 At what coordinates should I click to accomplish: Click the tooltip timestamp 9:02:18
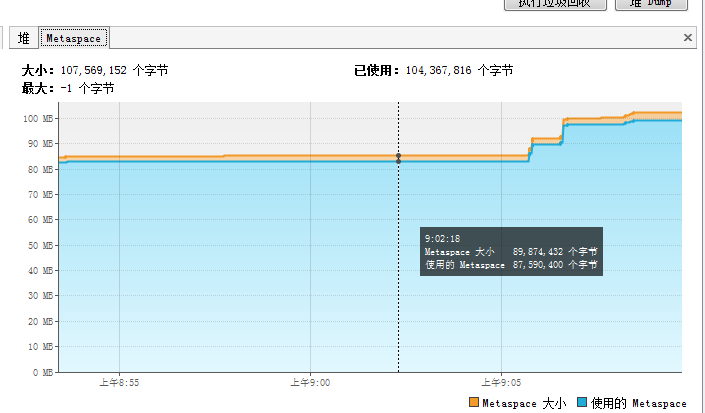coord(442,239)
